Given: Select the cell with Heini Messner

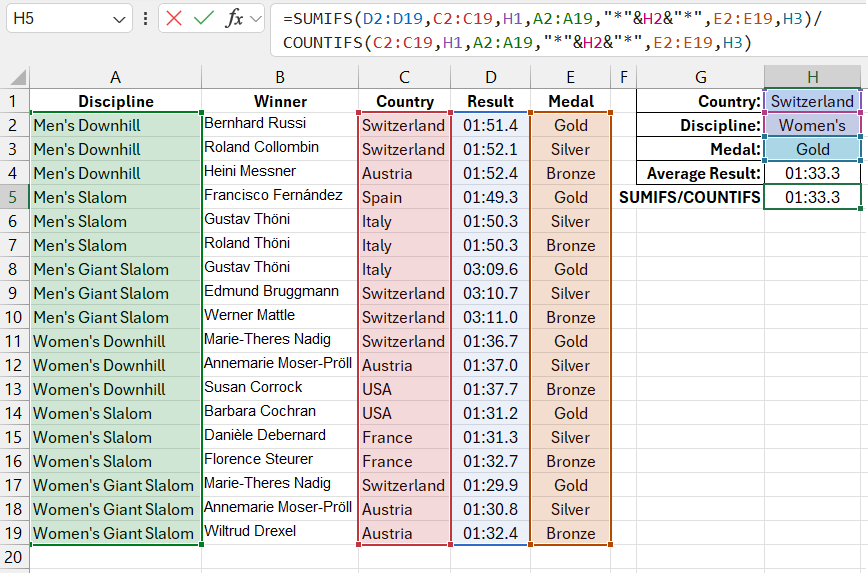Looking at the screenshot, I should [280, 173].
